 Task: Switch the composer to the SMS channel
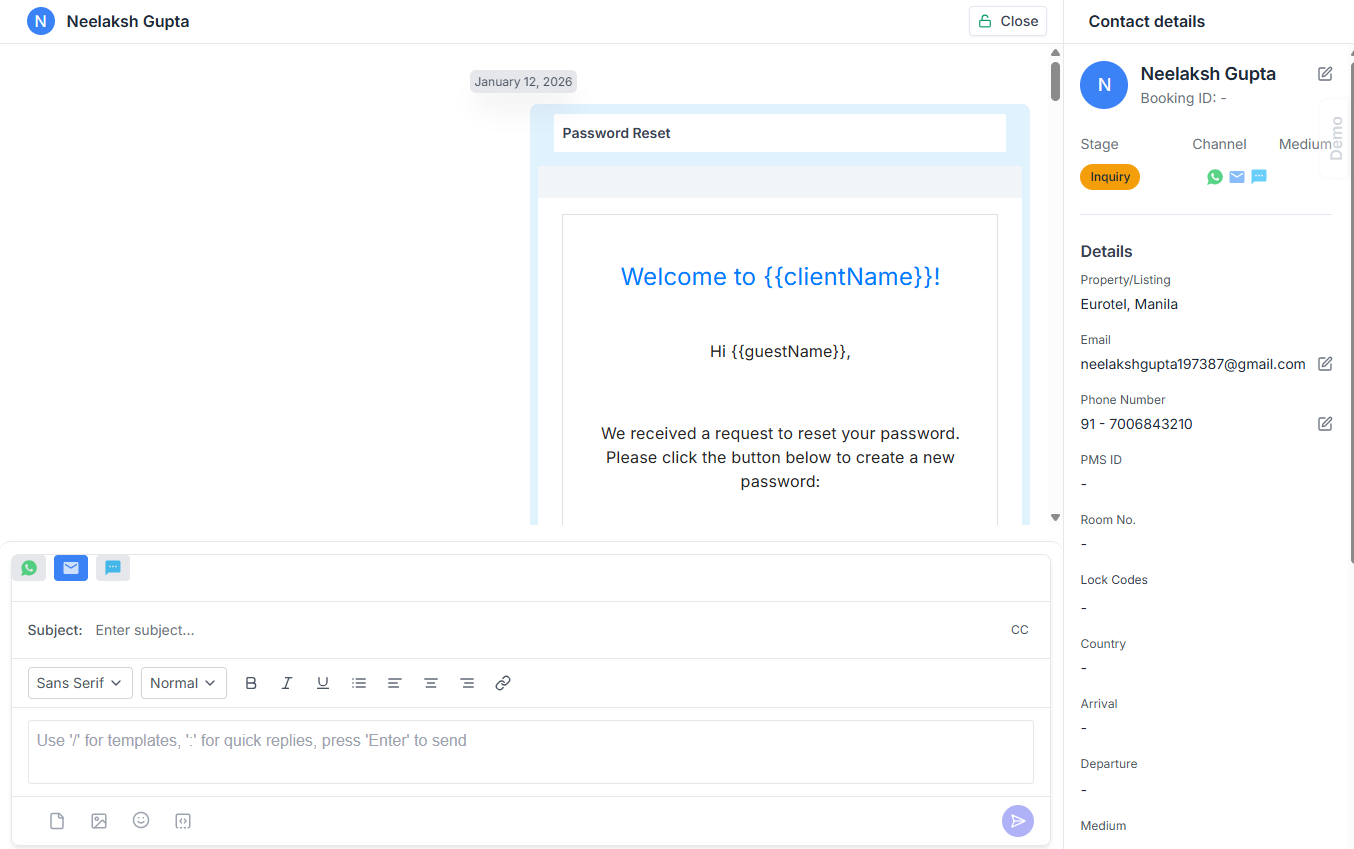click(113, 567)
